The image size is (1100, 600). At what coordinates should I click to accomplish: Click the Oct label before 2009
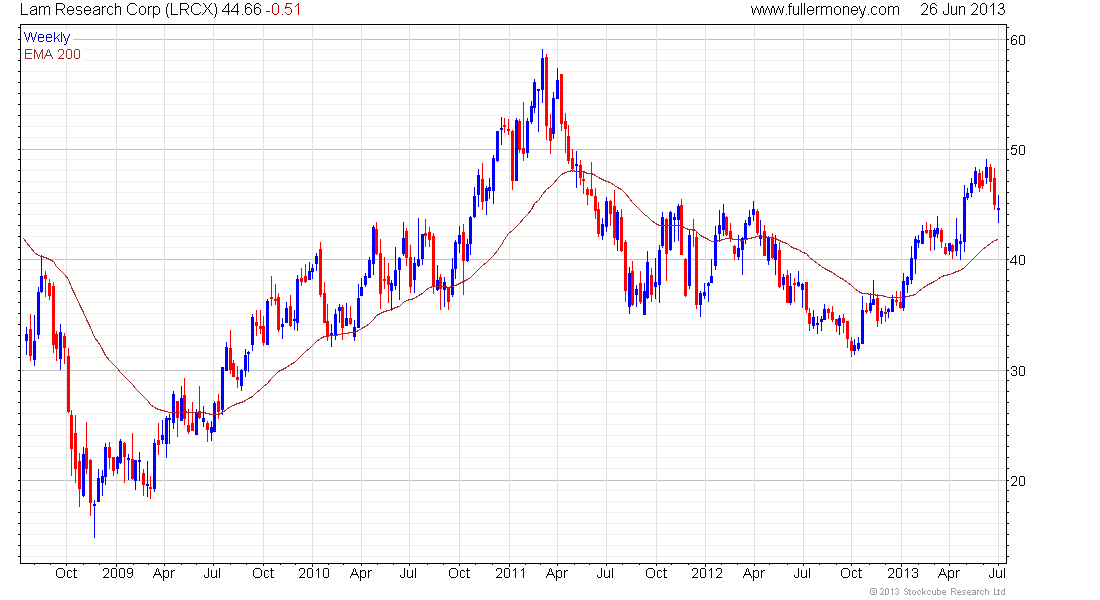[66, 573]
